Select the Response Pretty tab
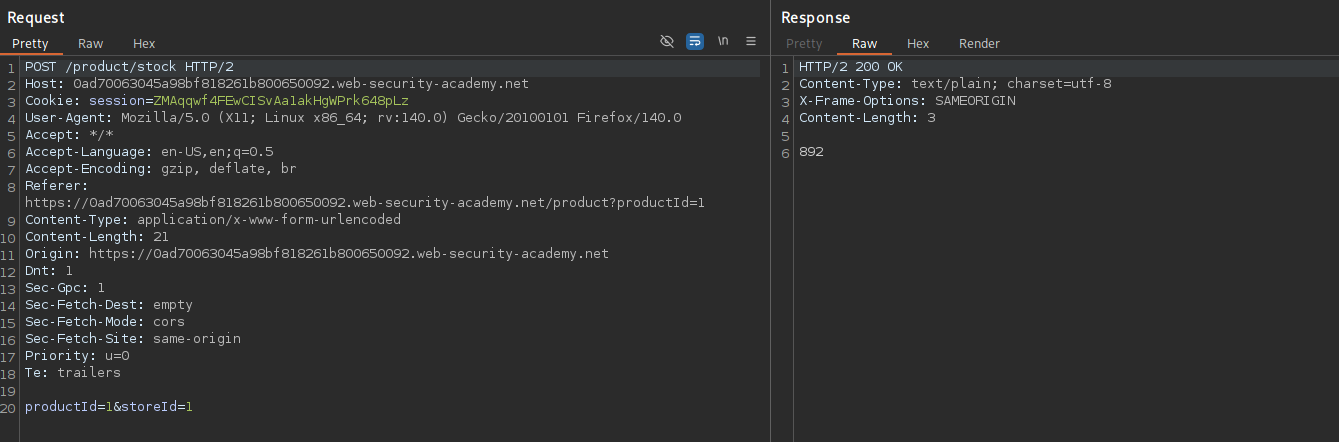 (804, 44)
